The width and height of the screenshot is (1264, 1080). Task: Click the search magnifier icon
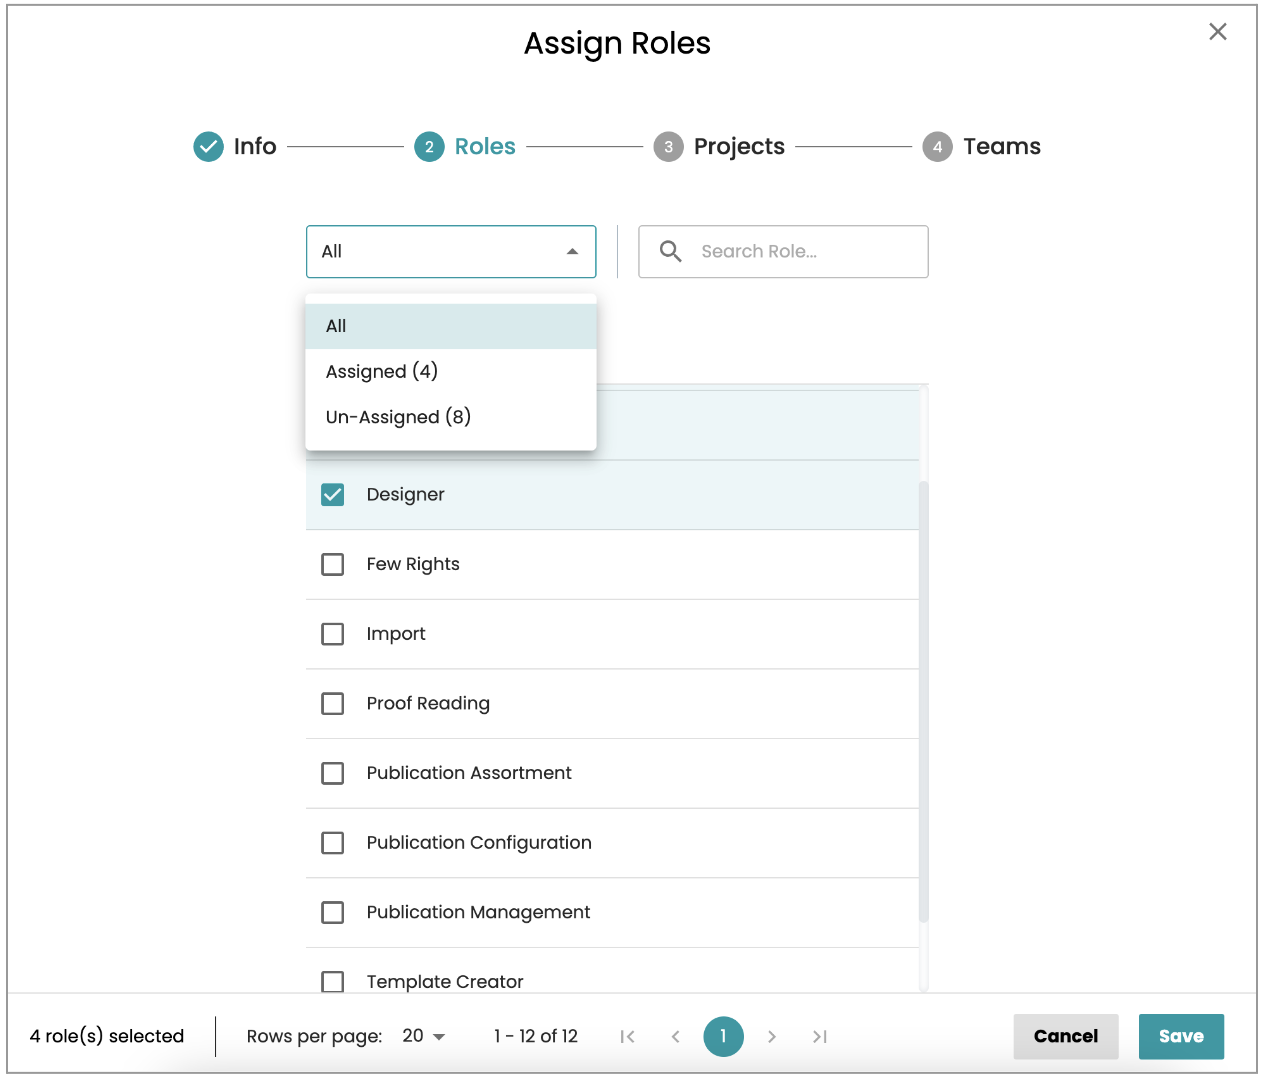(x=670, y=251)
